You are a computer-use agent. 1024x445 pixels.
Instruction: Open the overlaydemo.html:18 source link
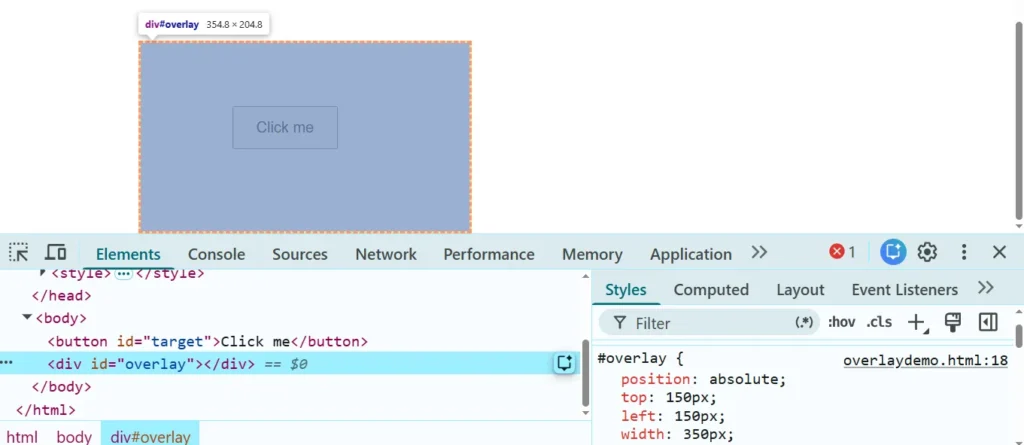(925, 361)
